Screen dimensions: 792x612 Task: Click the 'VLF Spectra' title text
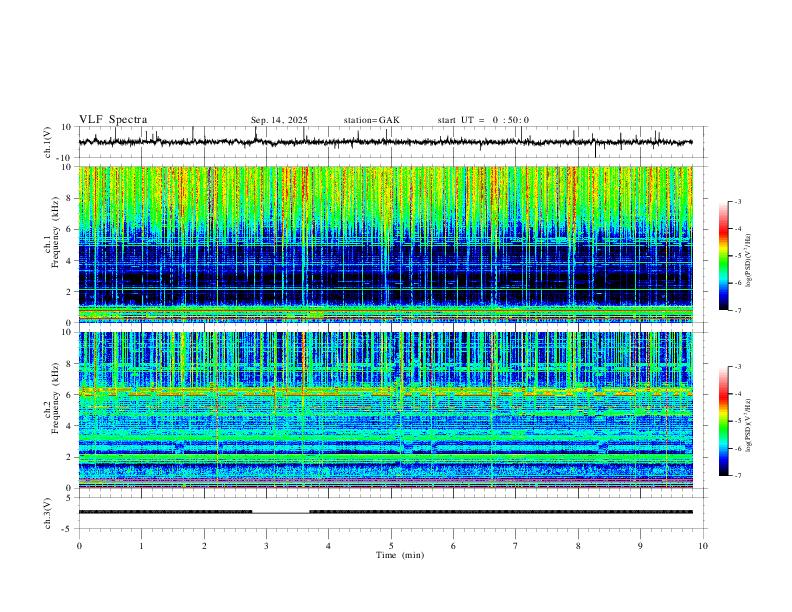[x=113, y=120]
